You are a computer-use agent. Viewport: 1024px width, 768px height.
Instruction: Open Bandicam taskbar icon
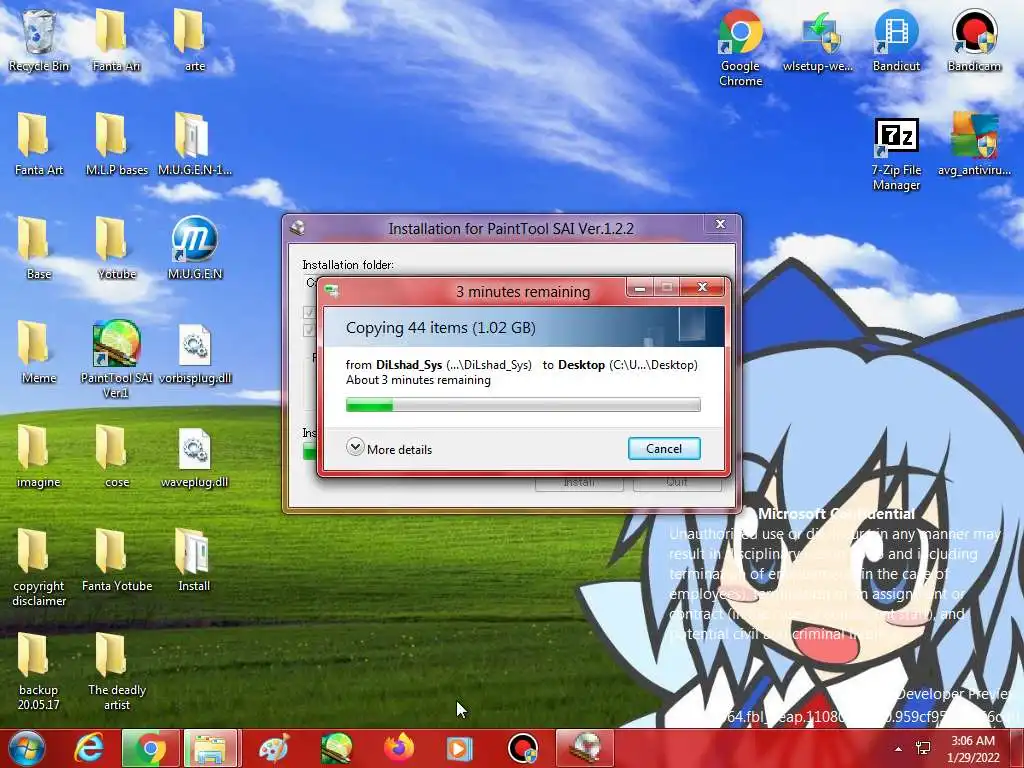(x=522, y=748)
